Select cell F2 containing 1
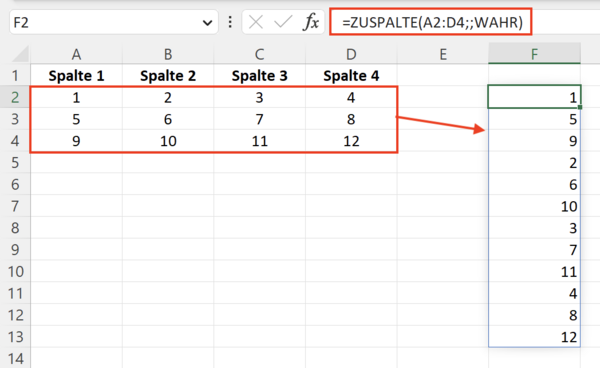 534,97
